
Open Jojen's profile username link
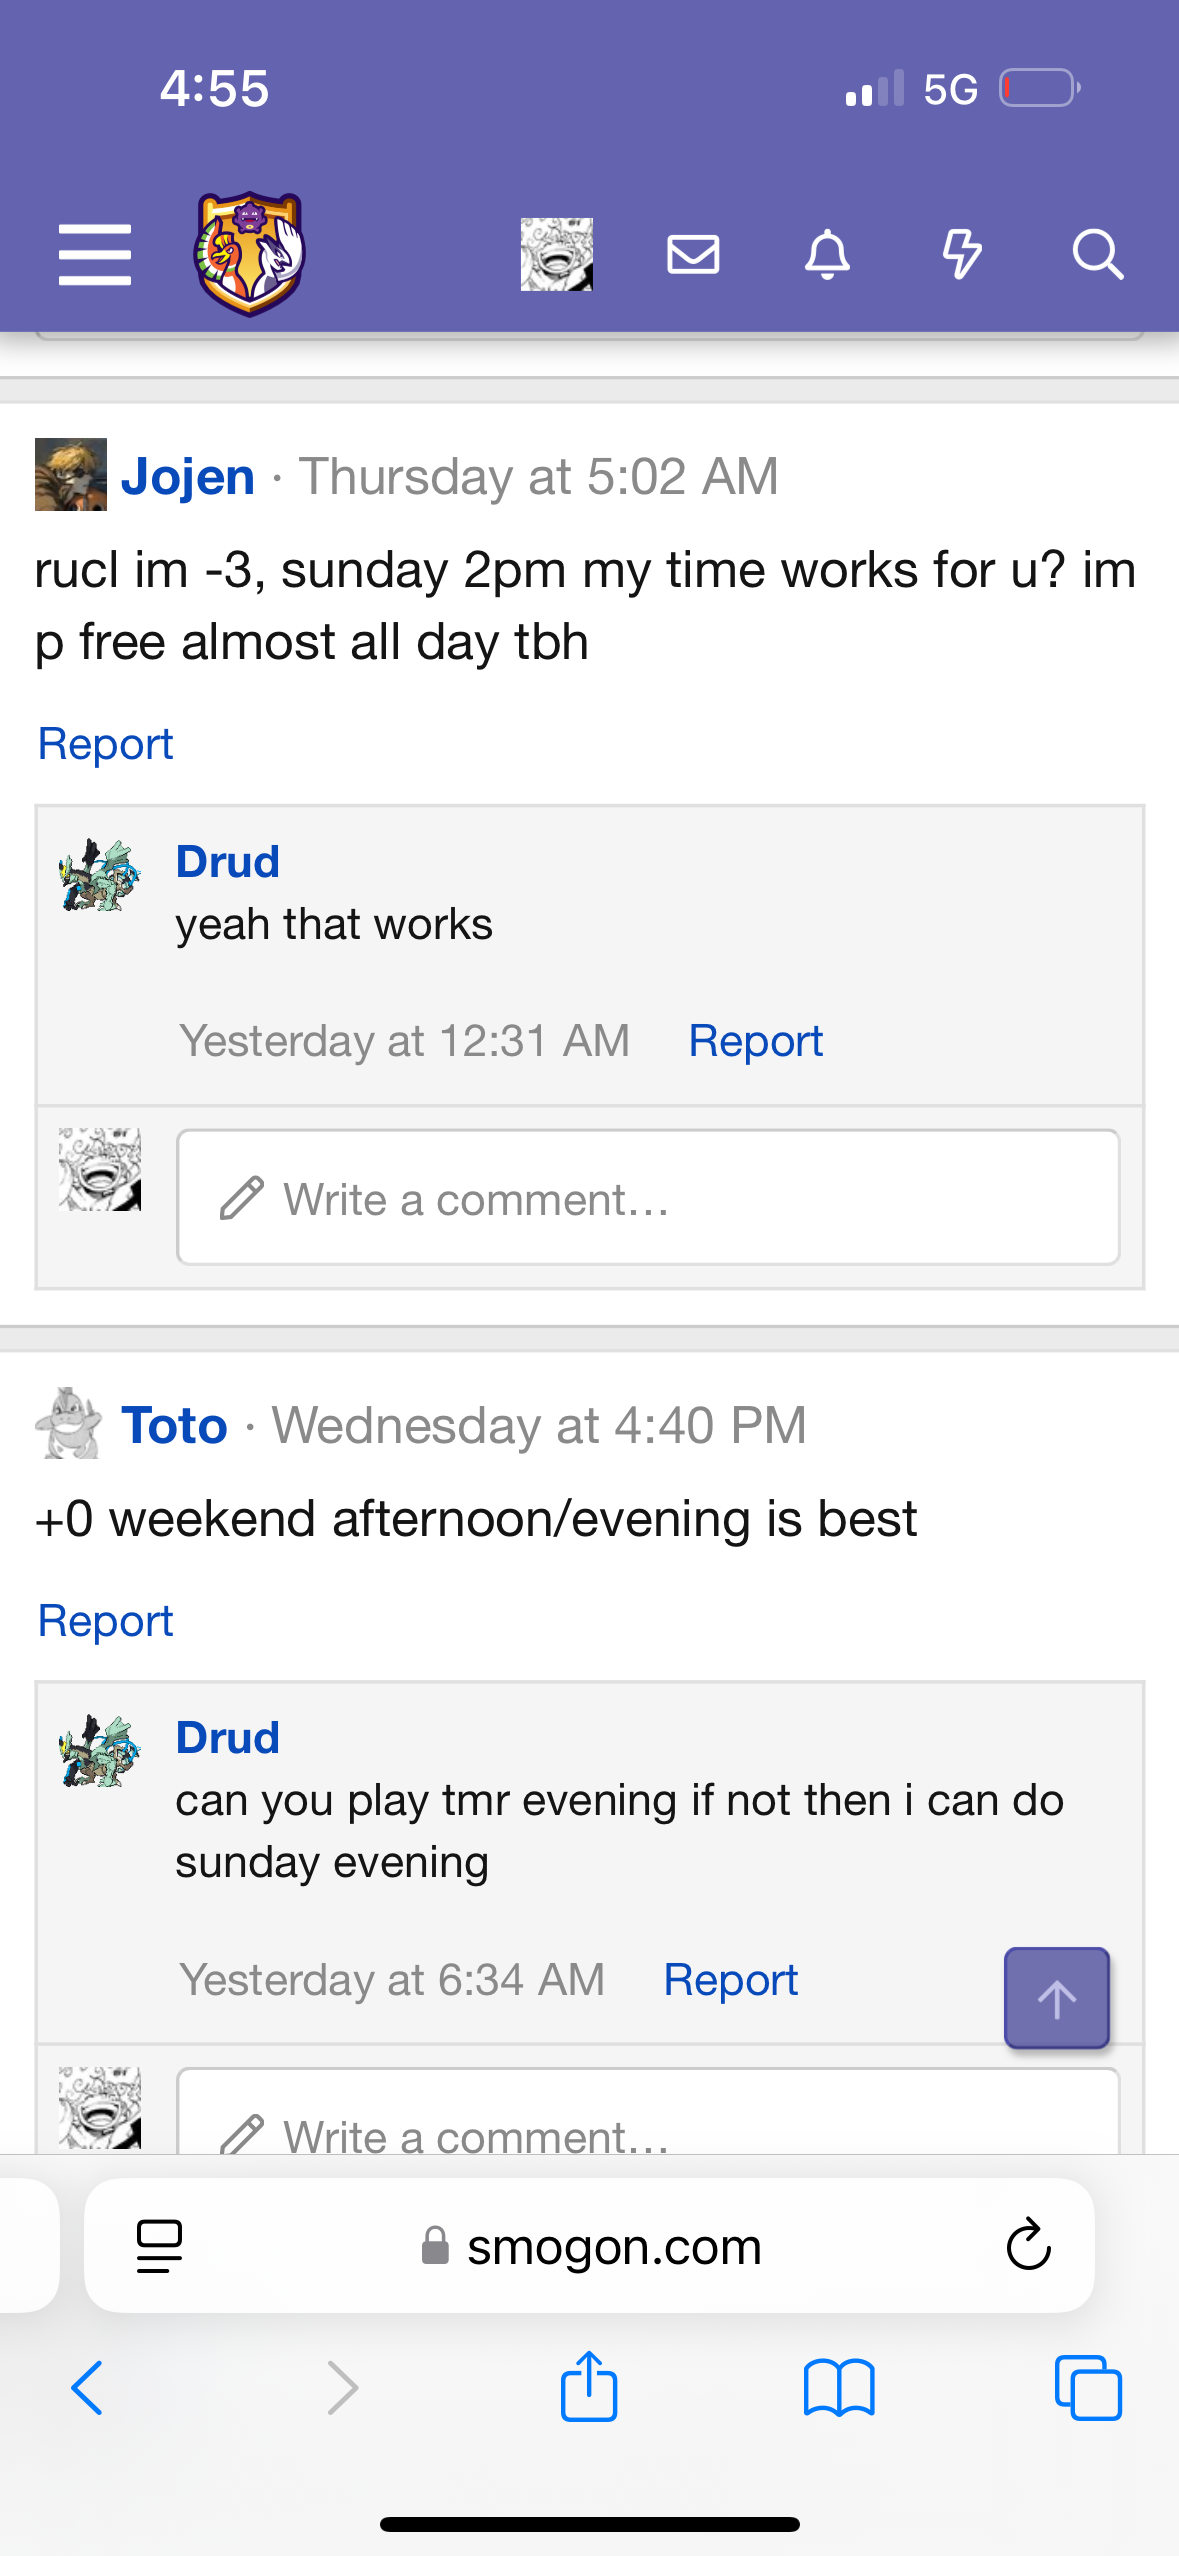pos(188,476)
